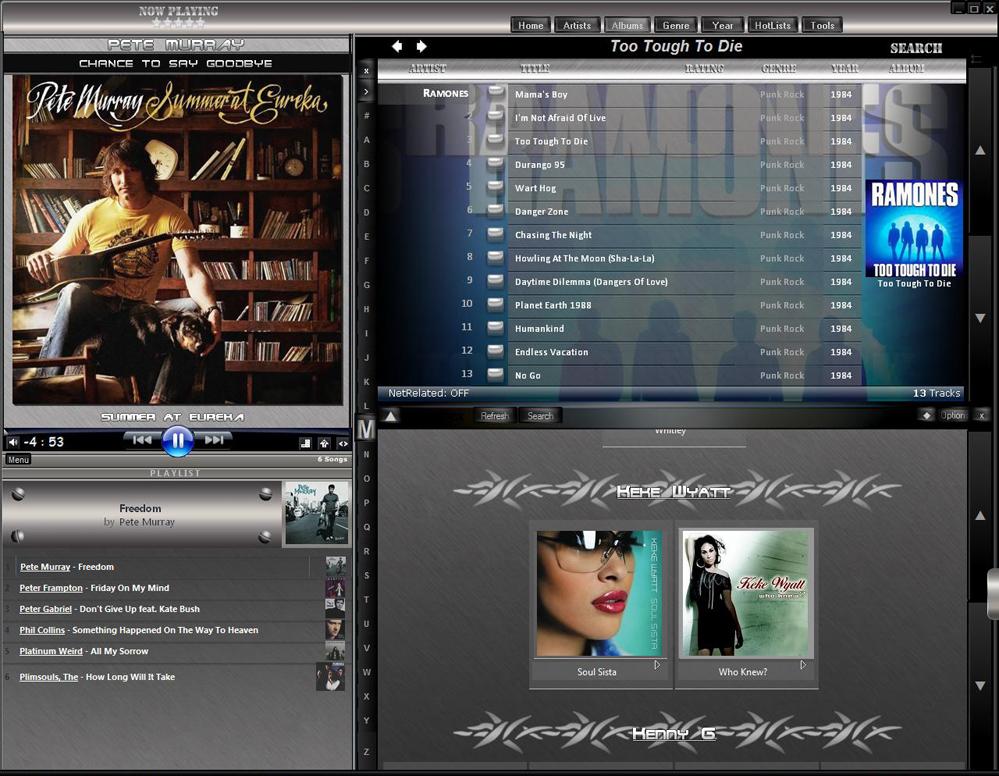Viewport: 999px width, 776px height.
Task: Open the HotLists tab
Action: (772, 25)
